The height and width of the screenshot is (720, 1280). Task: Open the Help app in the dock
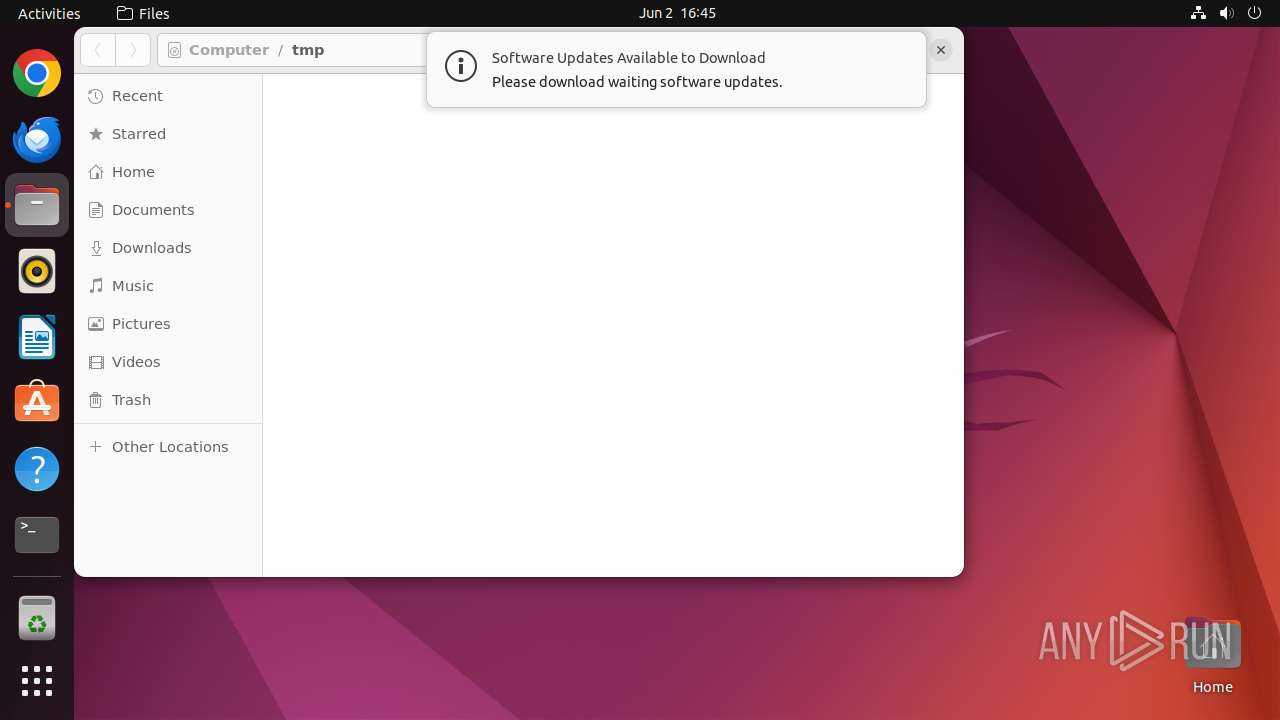(37, 469)
